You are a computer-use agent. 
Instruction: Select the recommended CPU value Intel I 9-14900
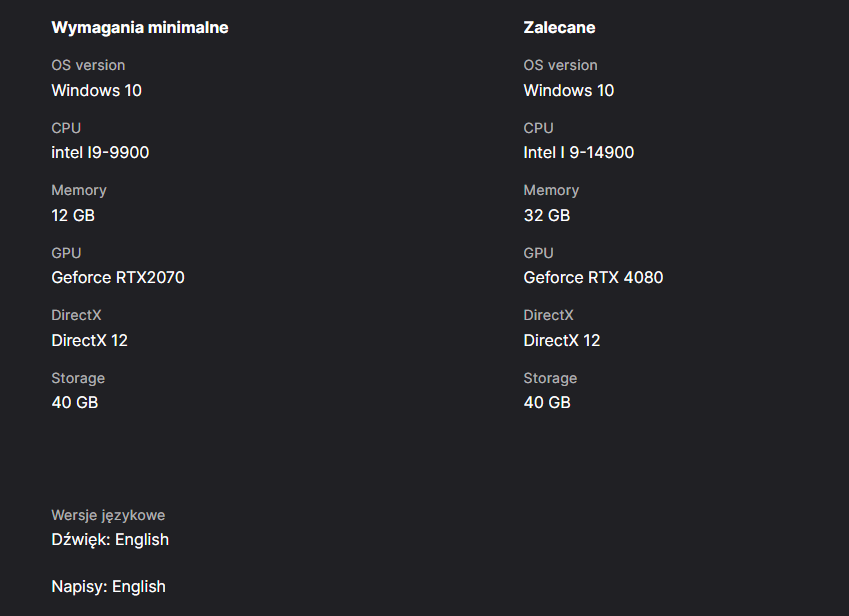point(578,153)
